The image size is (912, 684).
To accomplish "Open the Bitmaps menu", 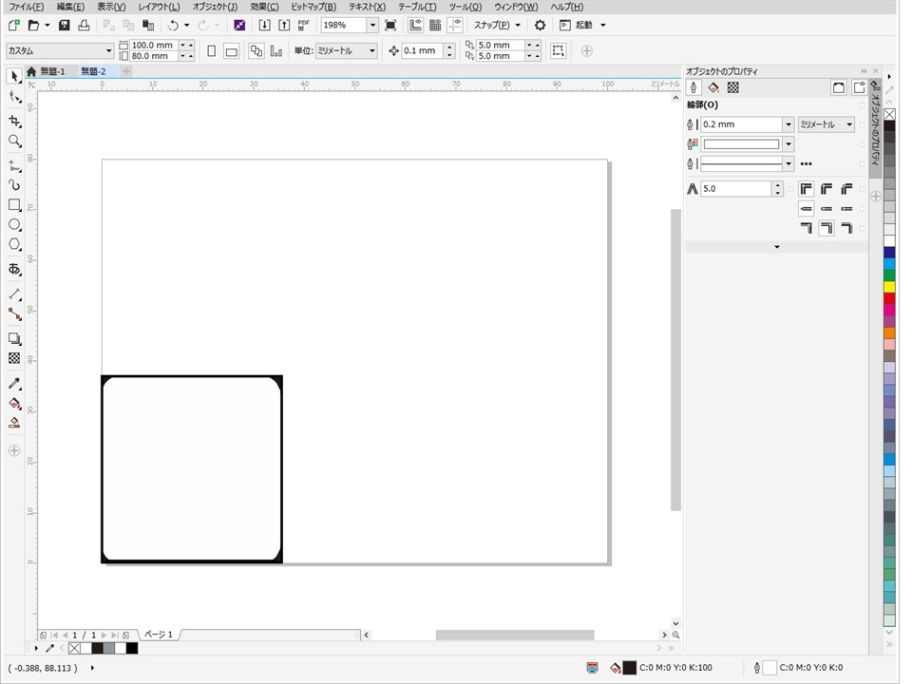I will (x=313, y=7).
